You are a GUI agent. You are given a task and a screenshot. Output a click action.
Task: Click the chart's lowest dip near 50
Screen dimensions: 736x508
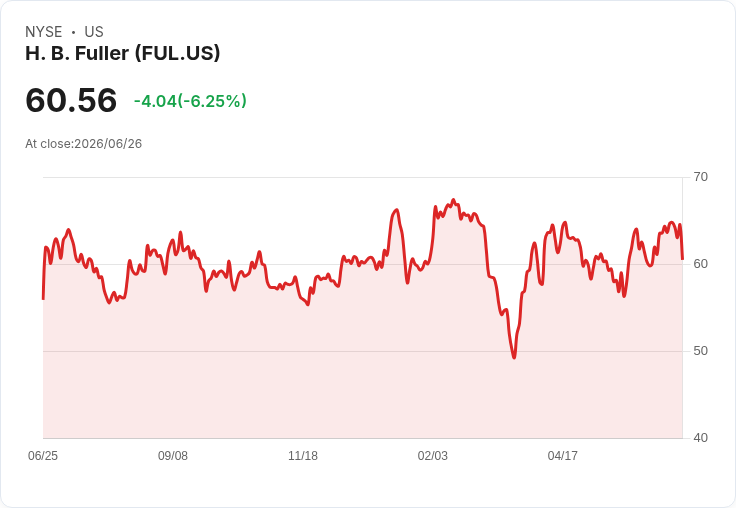[x=514, y=357]
